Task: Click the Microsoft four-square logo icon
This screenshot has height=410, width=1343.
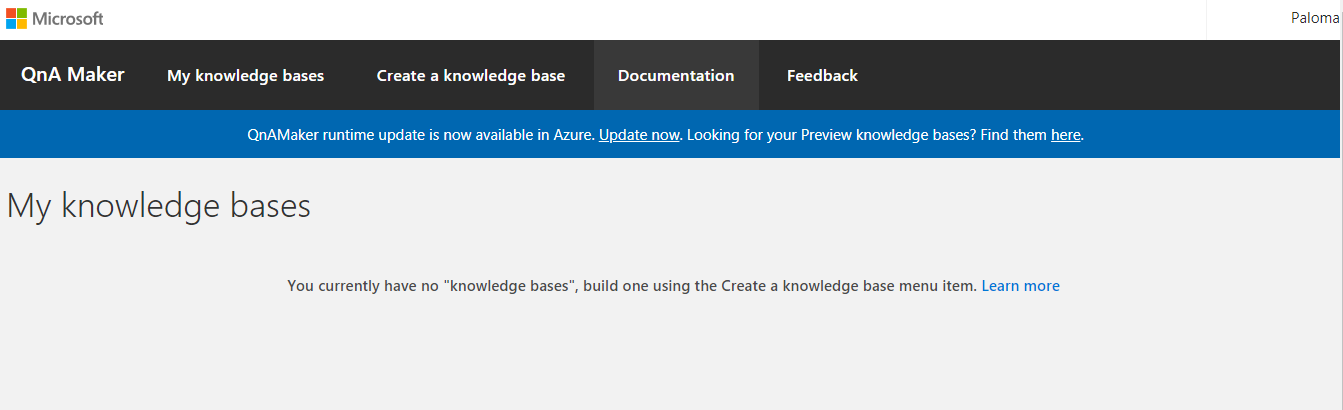Action: 16,19
